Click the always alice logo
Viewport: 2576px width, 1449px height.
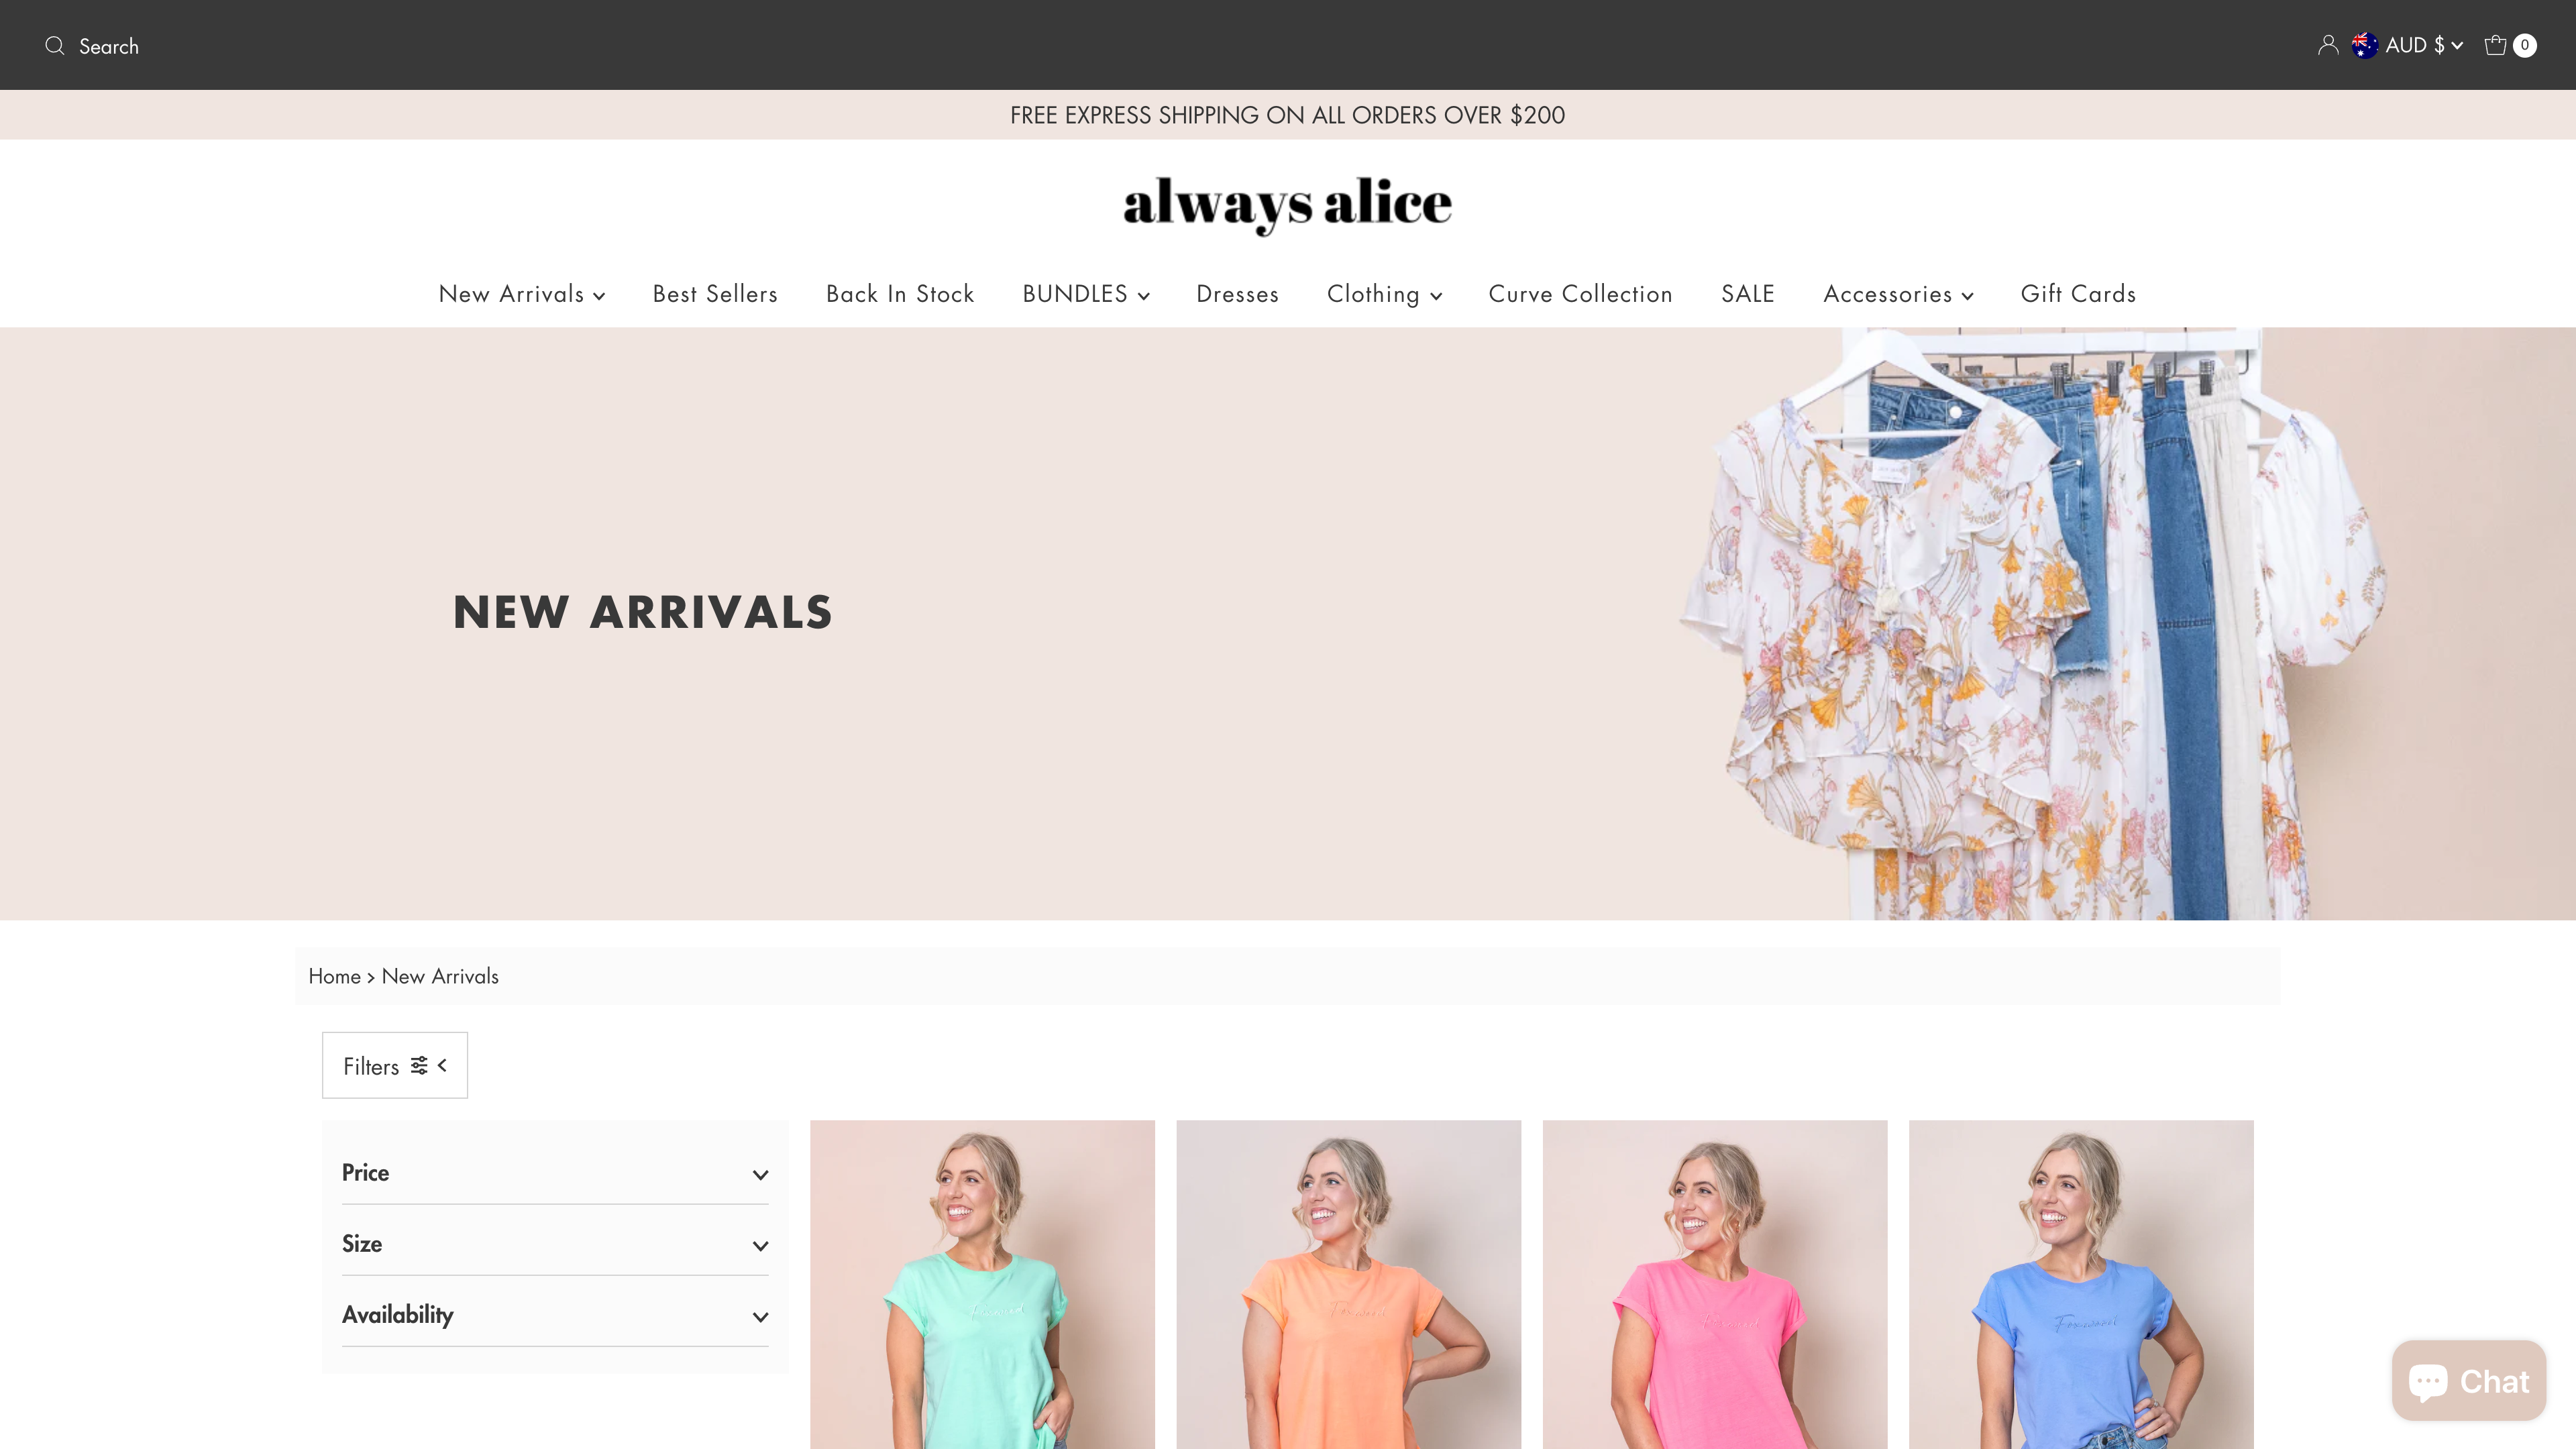click(x=1288, y=203)
